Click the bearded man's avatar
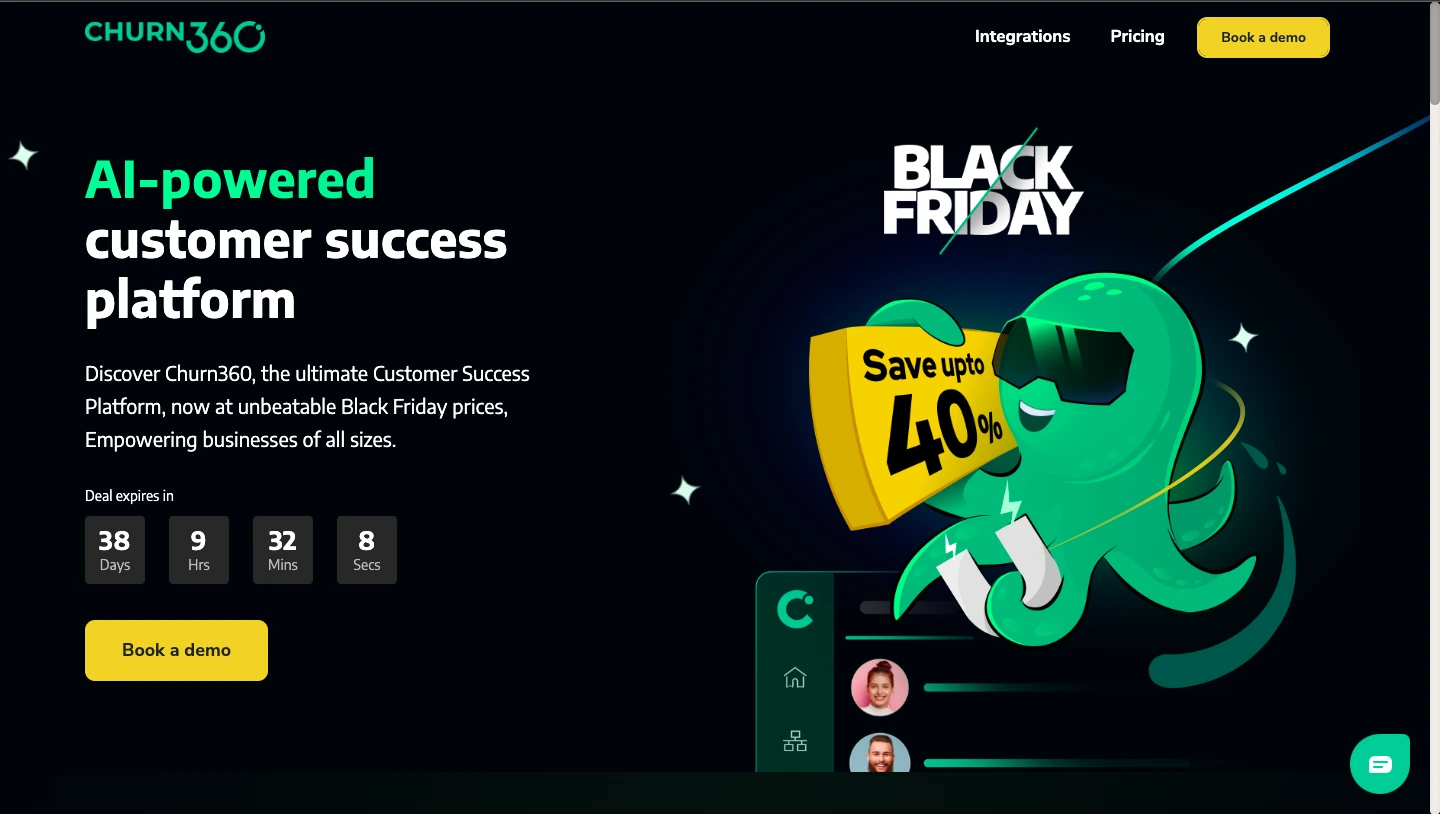Image resolution: width=1440 pixels, height=814 pixels. click(880, 753)
